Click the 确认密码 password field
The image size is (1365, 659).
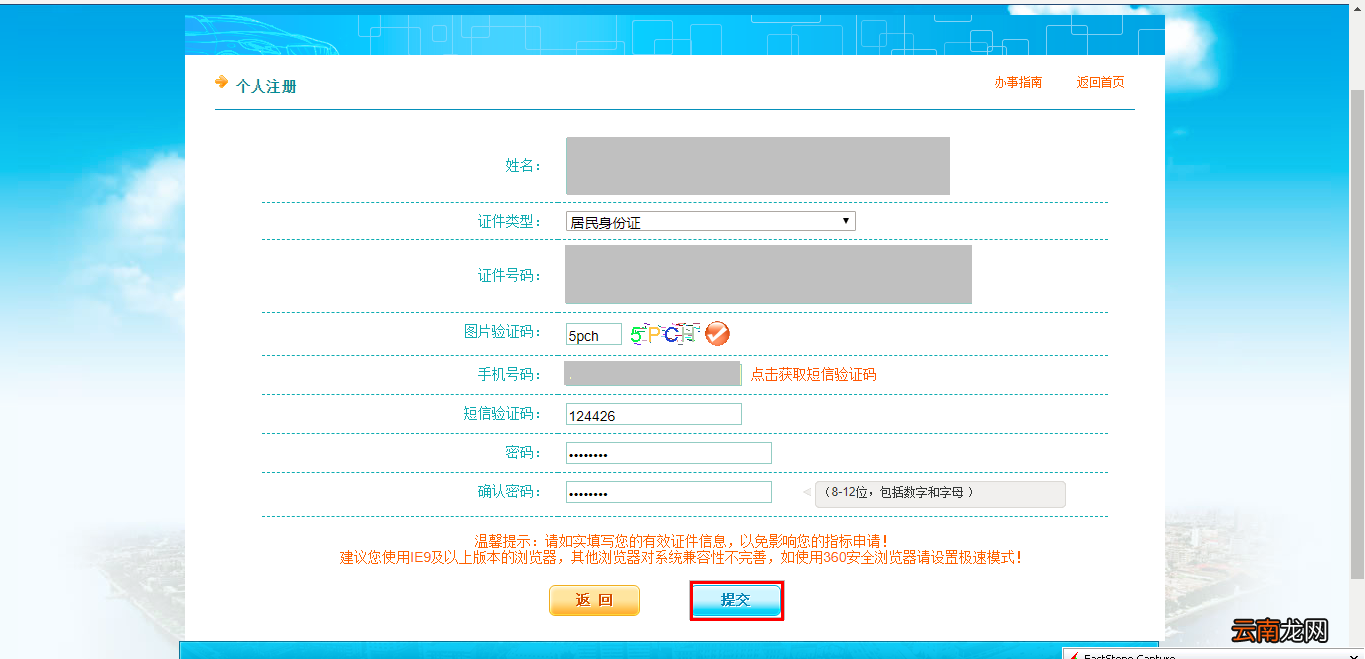pyautogui.click(x=668, y=493)
